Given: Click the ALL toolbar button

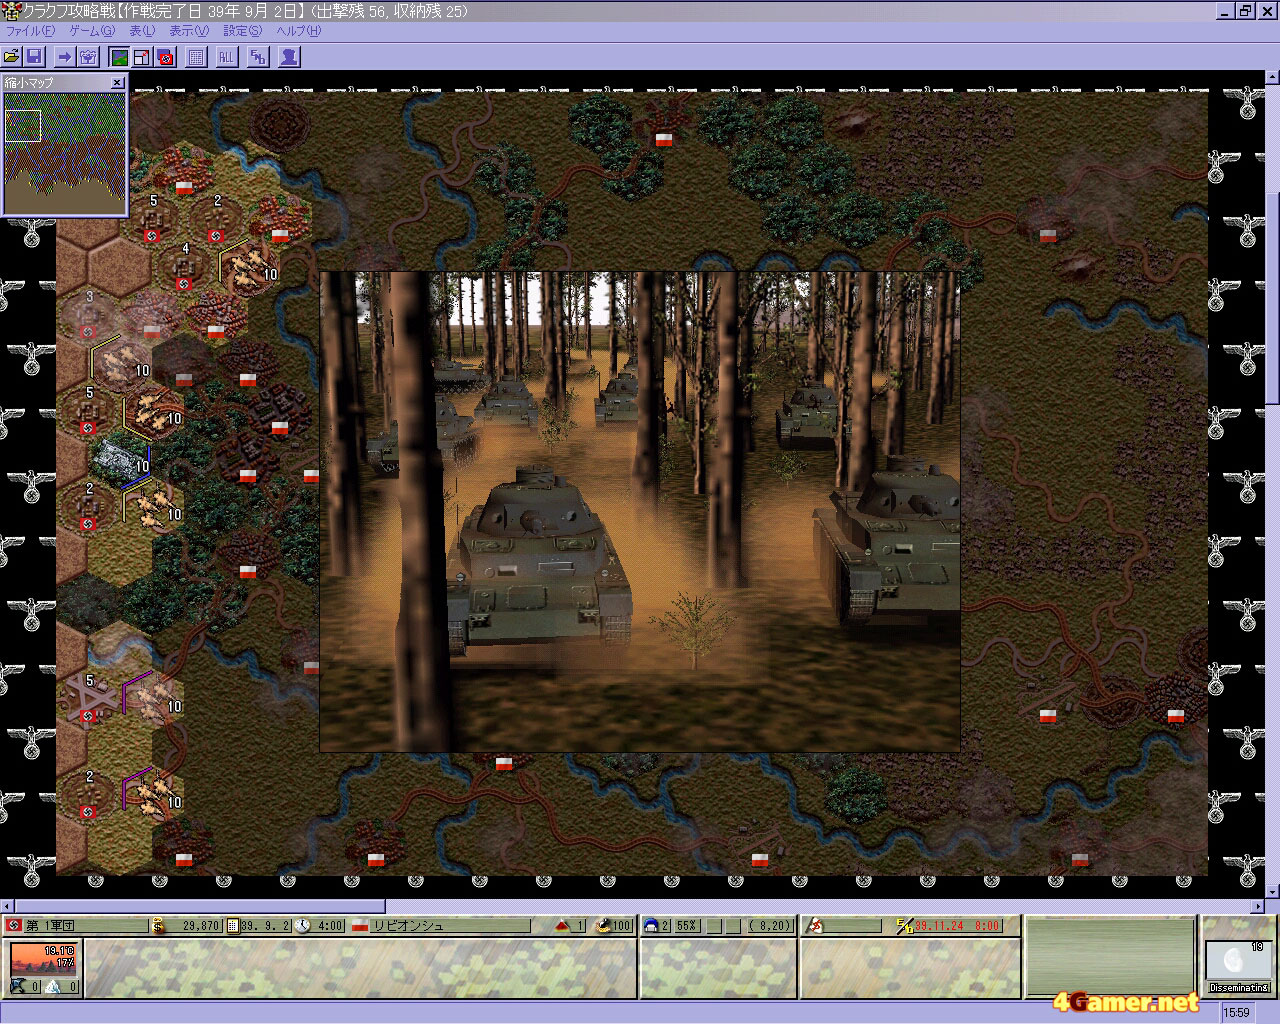Looking at the screenshot, I should (226, 57).
